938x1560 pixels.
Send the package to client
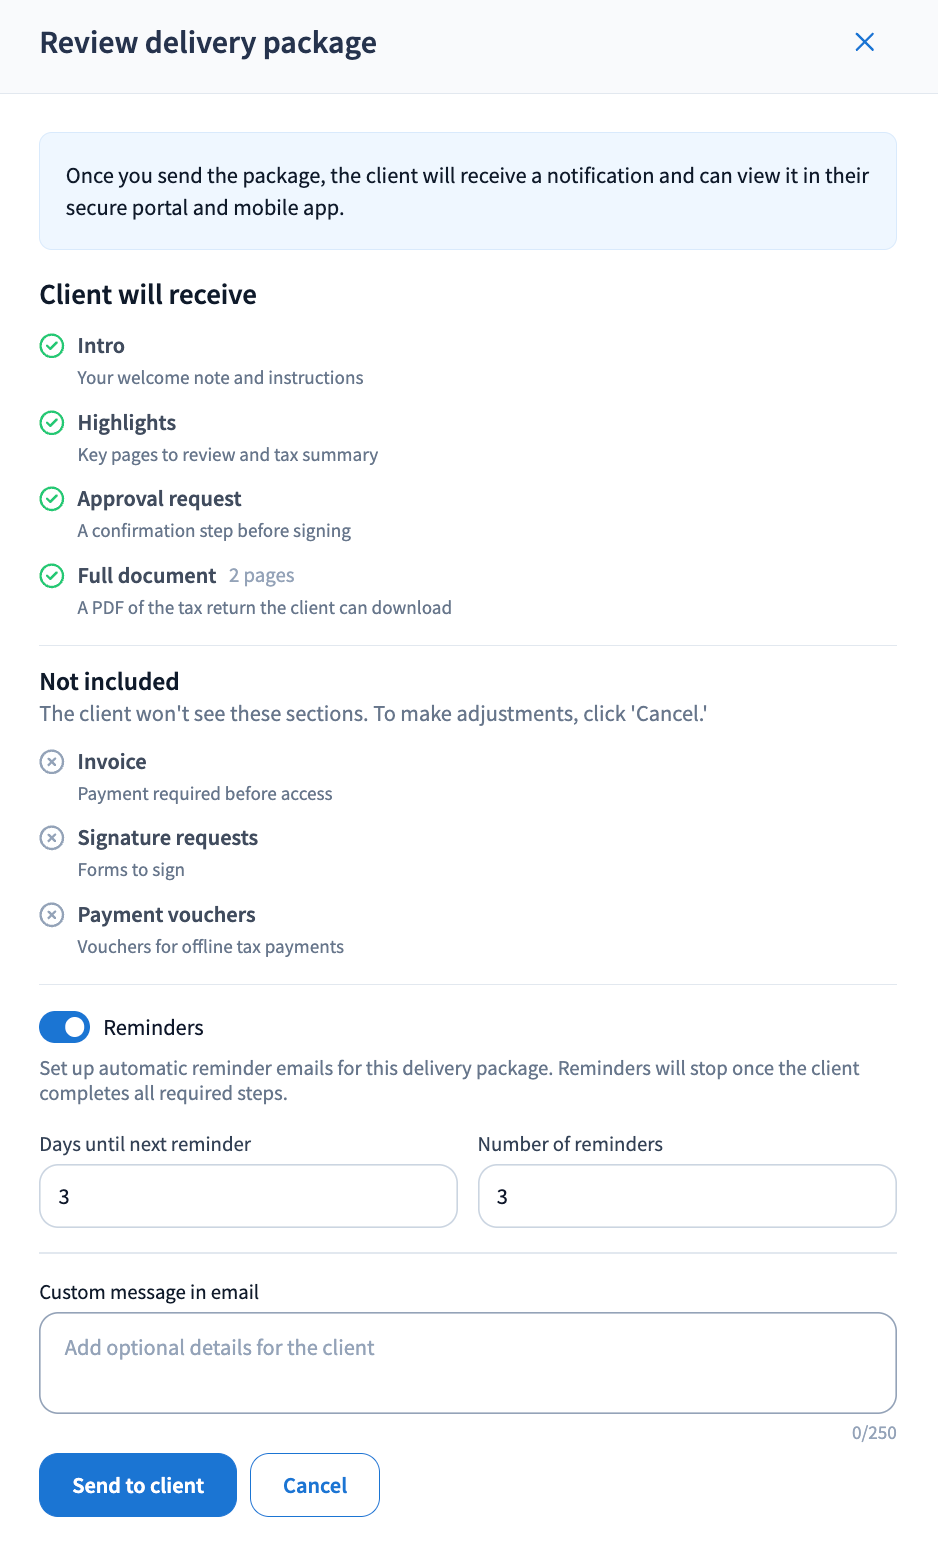point(138,1485)
